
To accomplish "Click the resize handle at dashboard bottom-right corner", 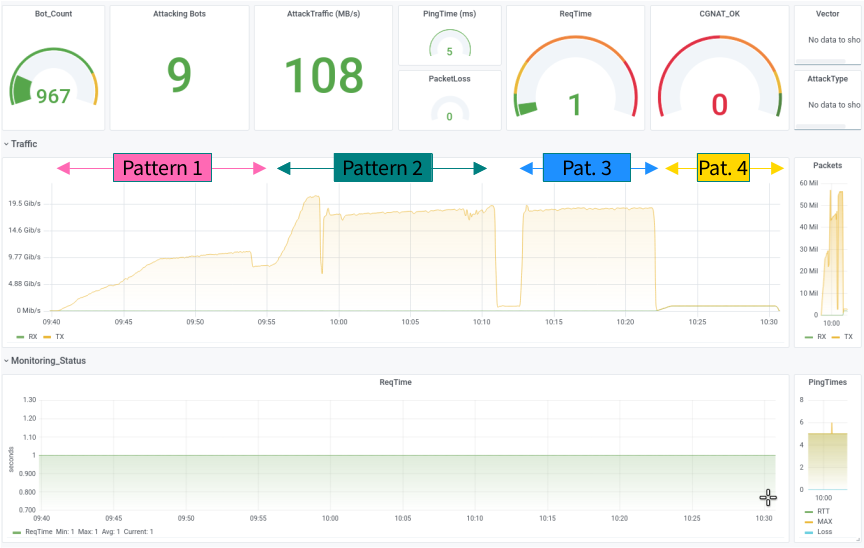I will (858, 540).
